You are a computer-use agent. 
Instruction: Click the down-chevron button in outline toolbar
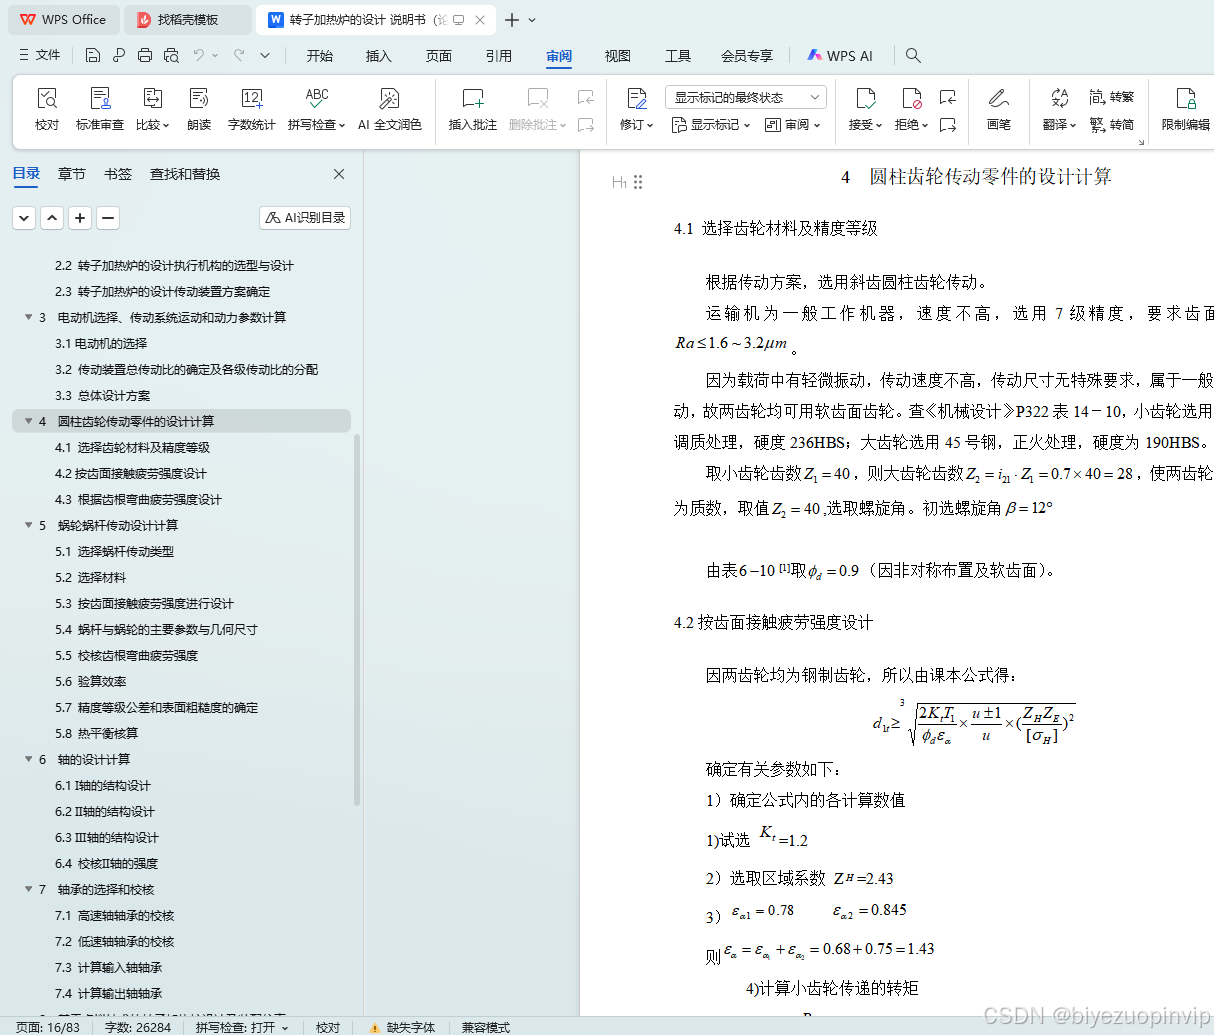click(x=24, y=217)
